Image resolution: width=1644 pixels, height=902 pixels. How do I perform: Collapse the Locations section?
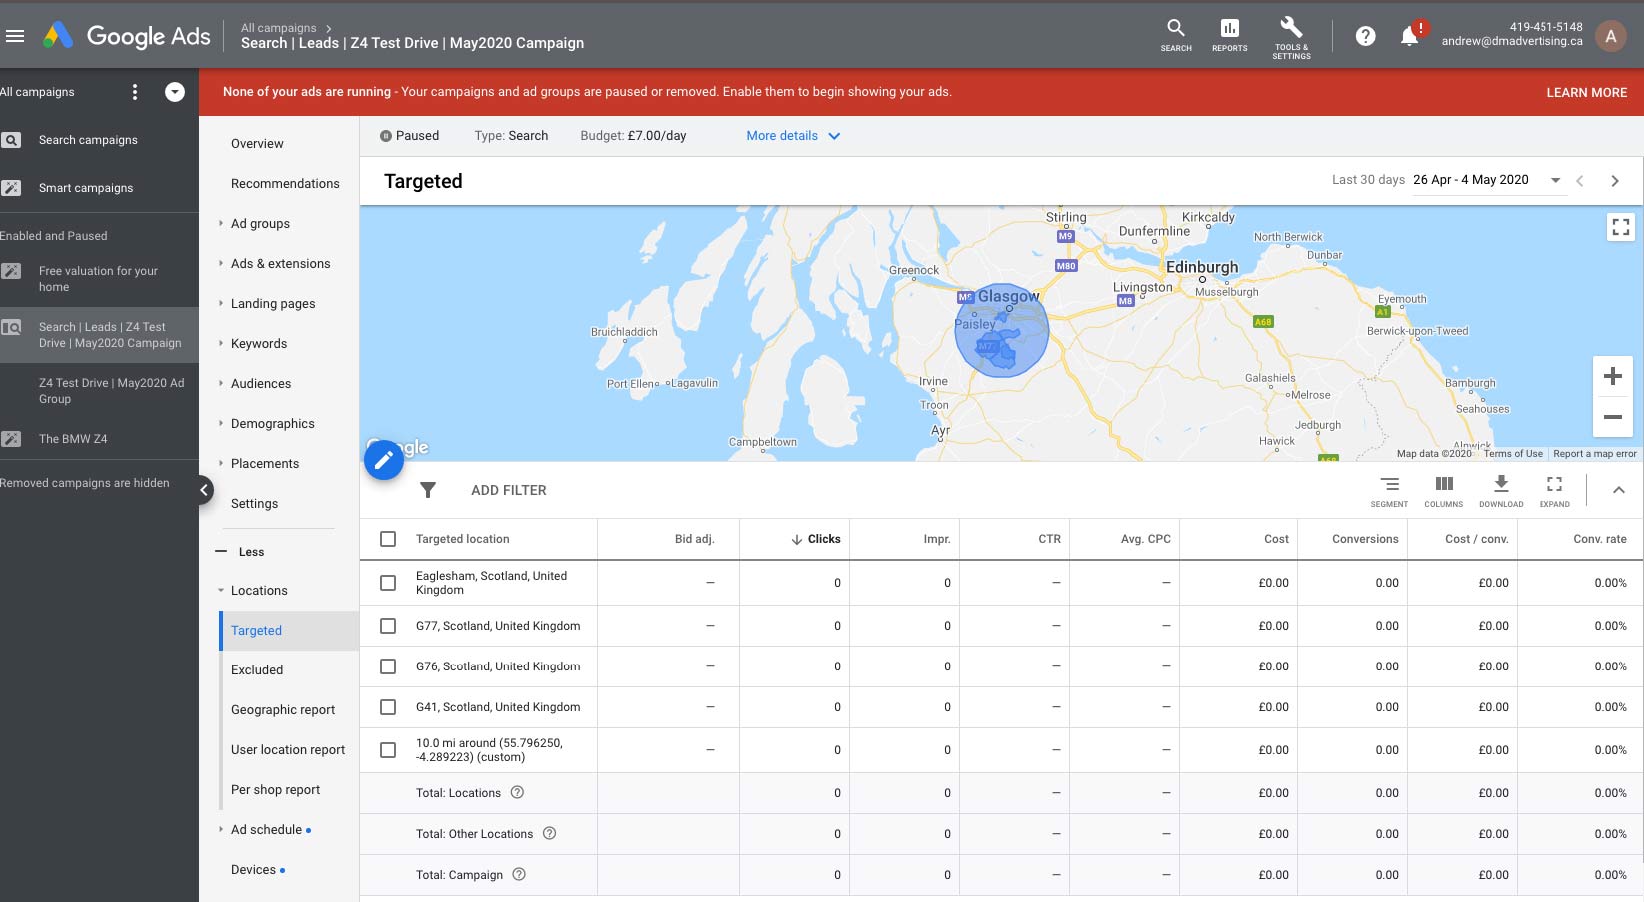click(x=259, y=591)
